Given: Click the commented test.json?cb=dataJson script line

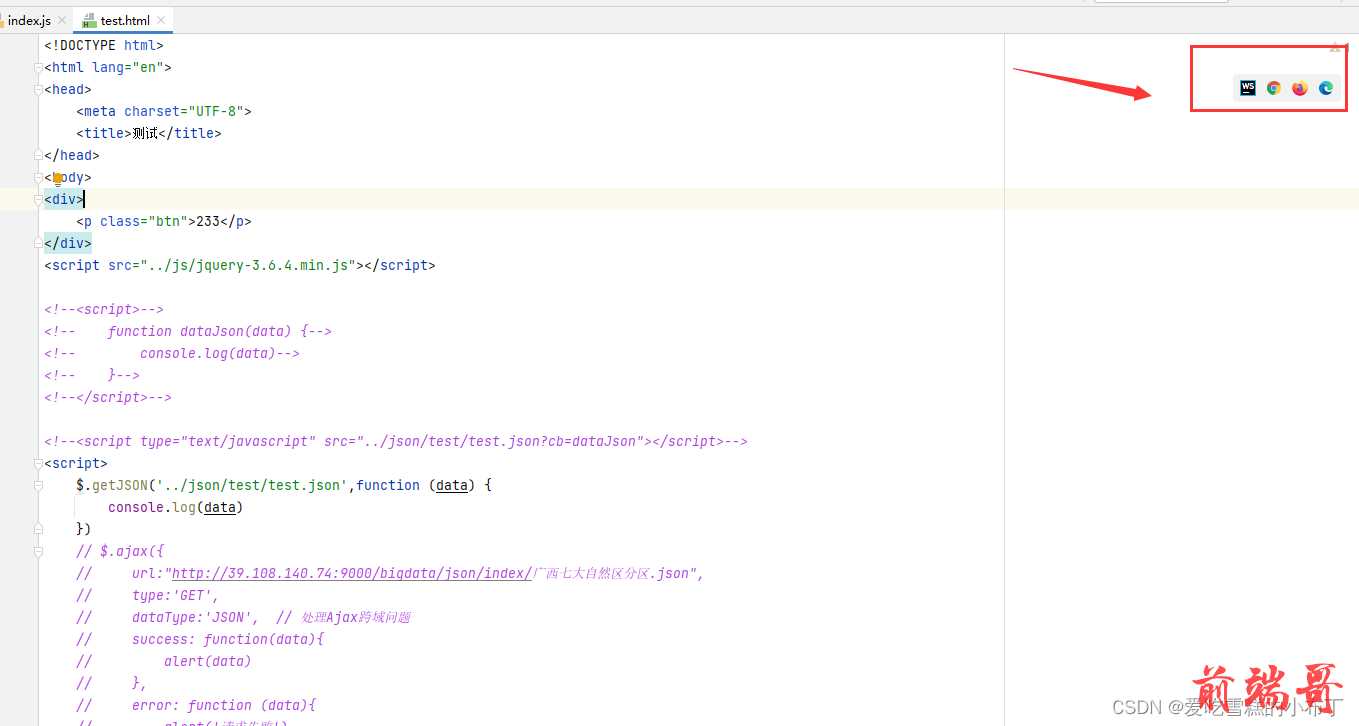Looking at the screenshot, I should point(396,441).
